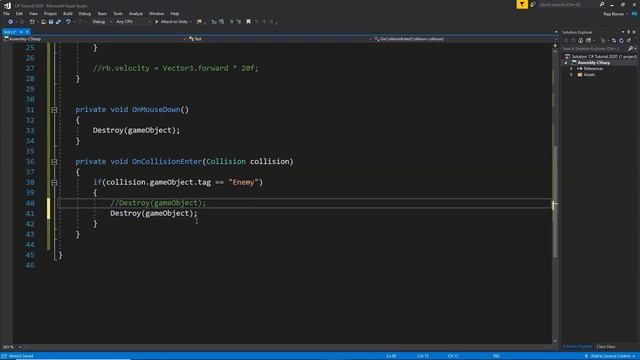This screenshot has height=360, width=640.
Task: Click the signed-in account name top right
Action: tap(613, 14)
